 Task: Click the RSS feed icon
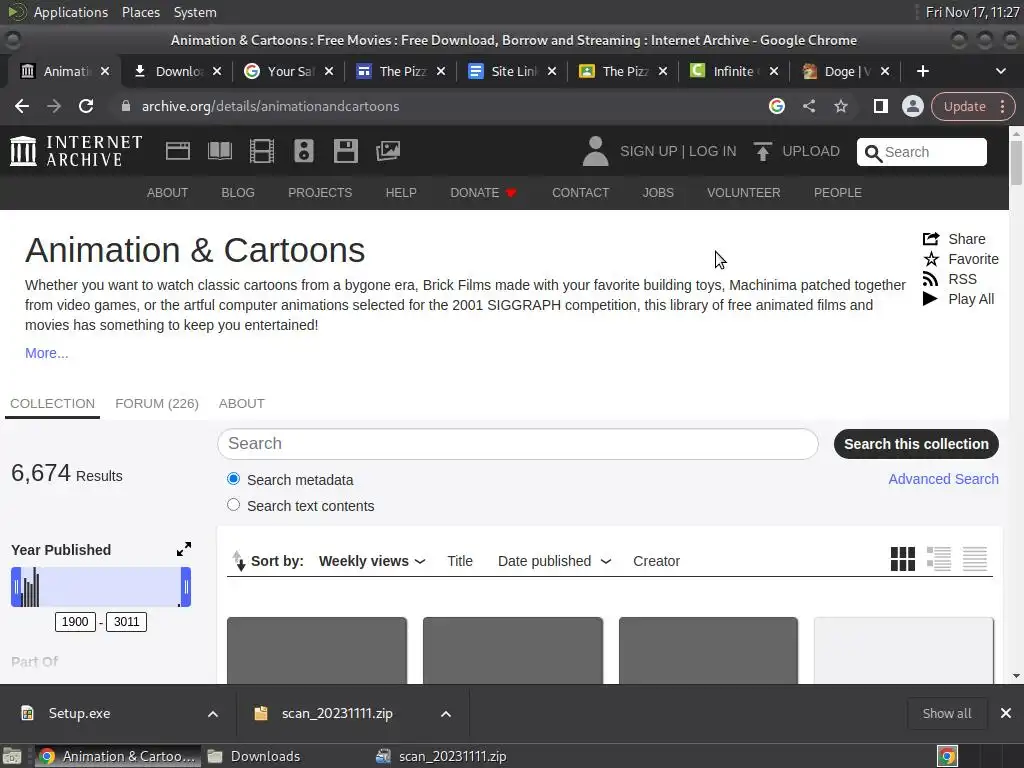(930, 279)
